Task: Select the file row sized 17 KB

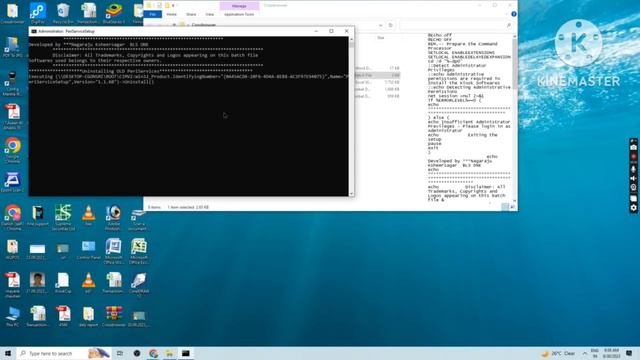Action: 377,68
